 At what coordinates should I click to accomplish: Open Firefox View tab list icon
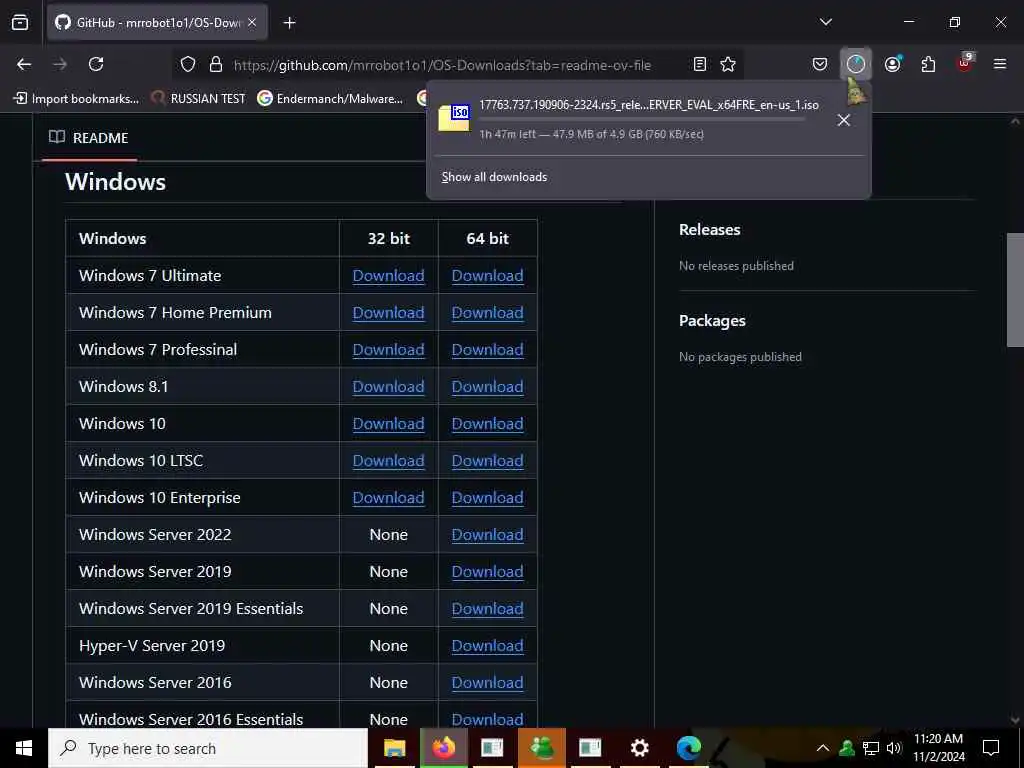pyautogui.click(x=20, y=23)
